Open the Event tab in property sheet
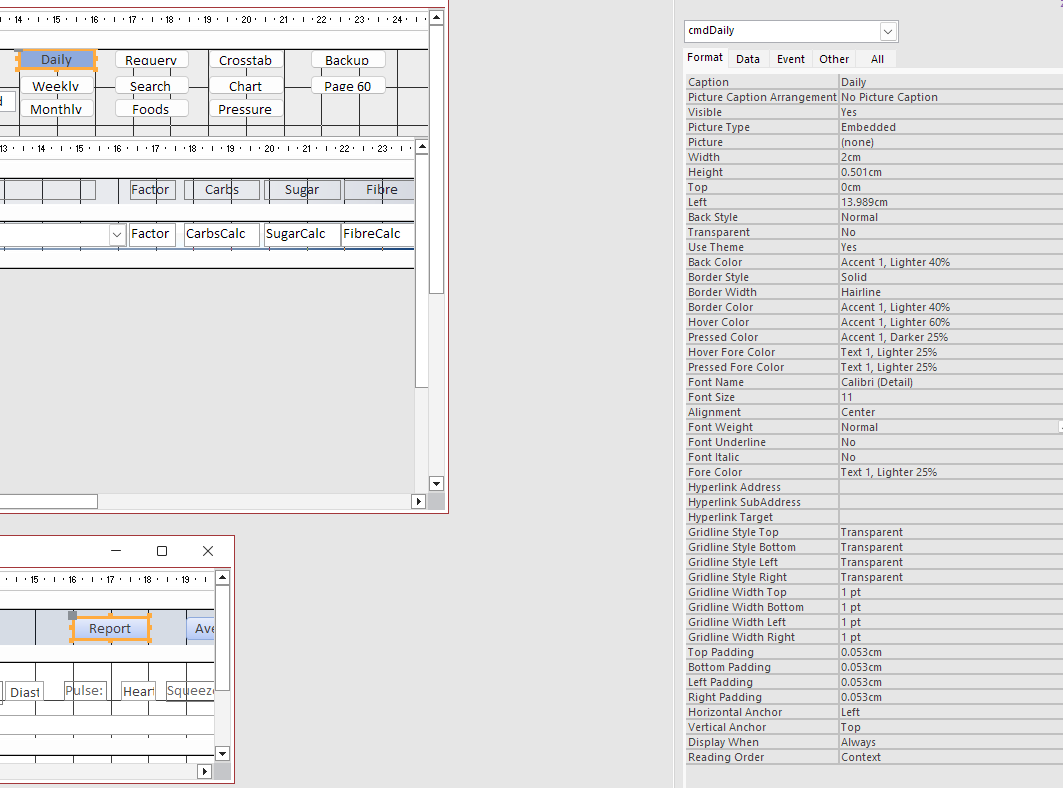This screenshot has width=1063, height=788. pyautogui.click(x=790, y=59)
